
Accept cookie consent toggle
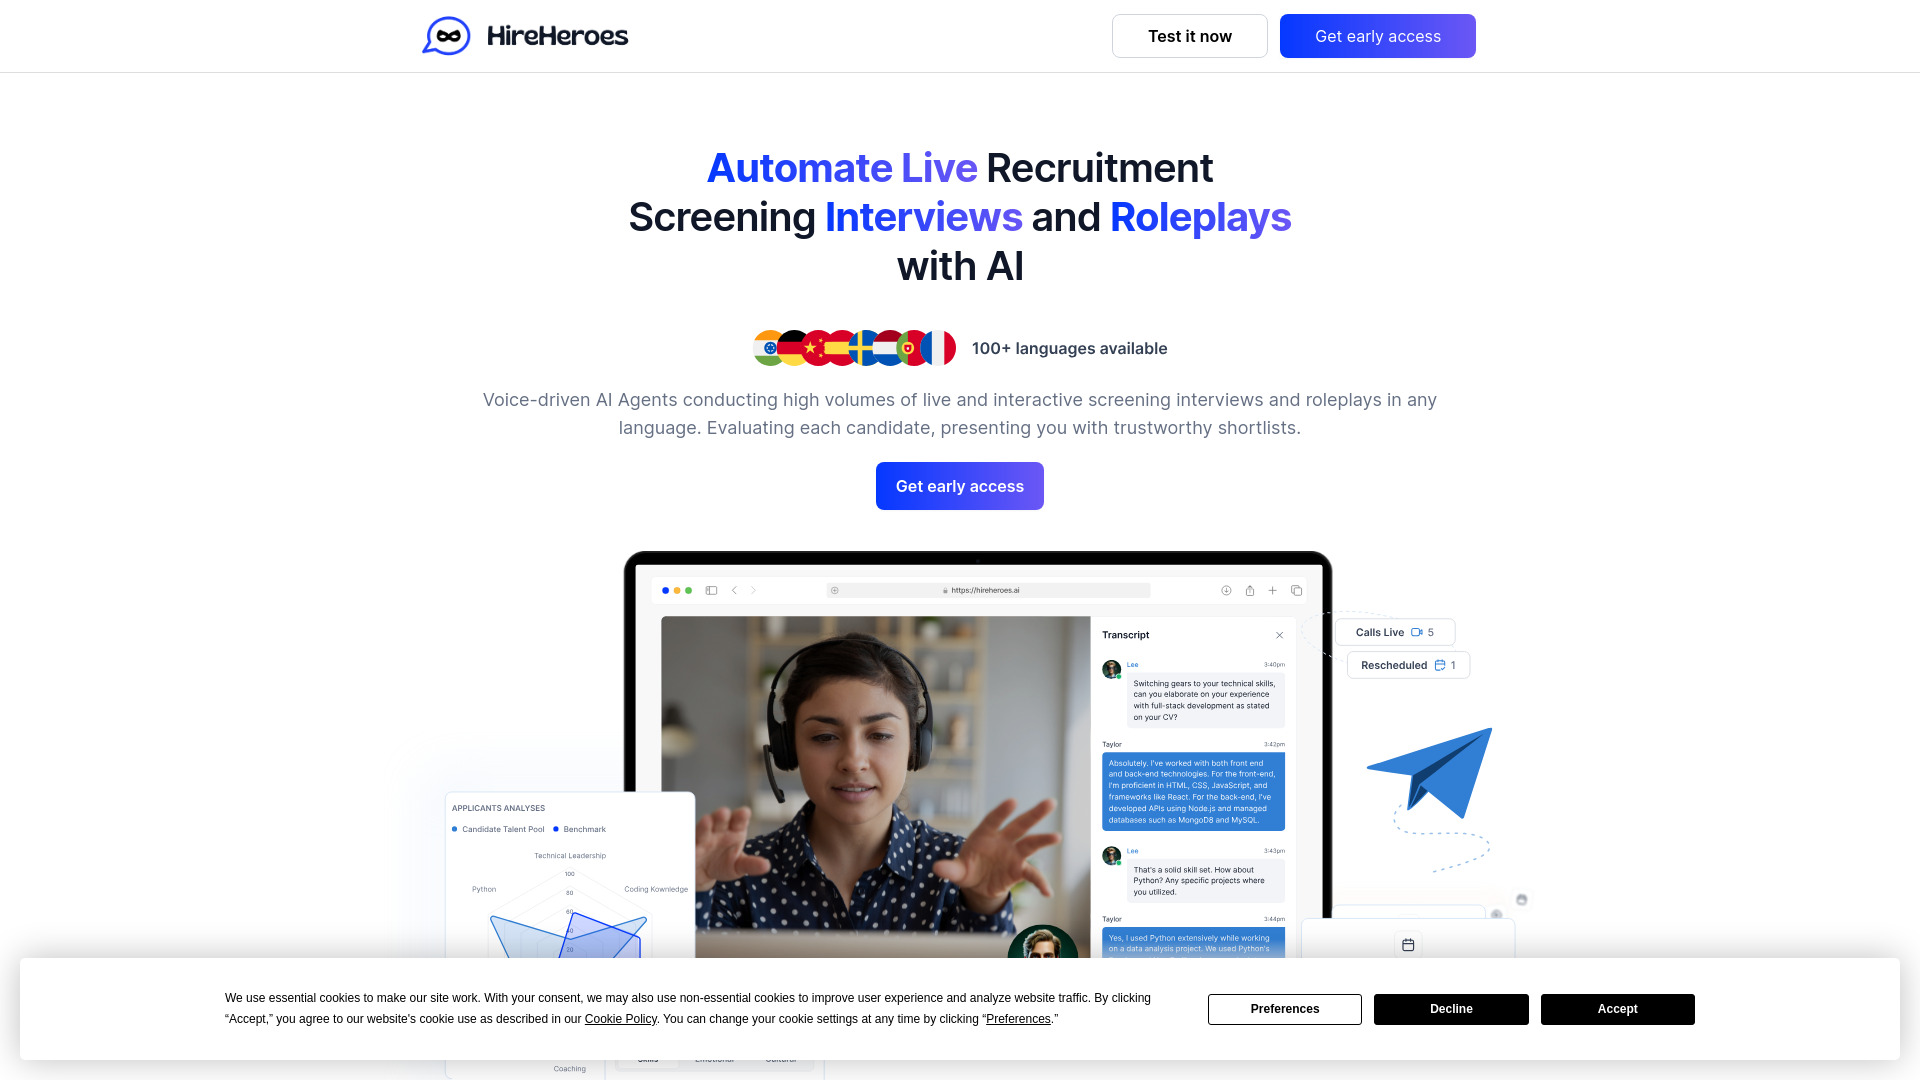click(1617, 1009)
